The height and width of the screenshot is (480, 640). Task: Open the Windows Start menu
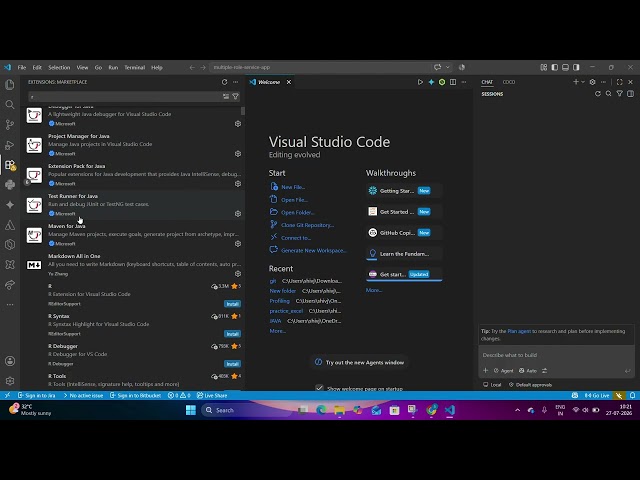click(x=191, y=410)
